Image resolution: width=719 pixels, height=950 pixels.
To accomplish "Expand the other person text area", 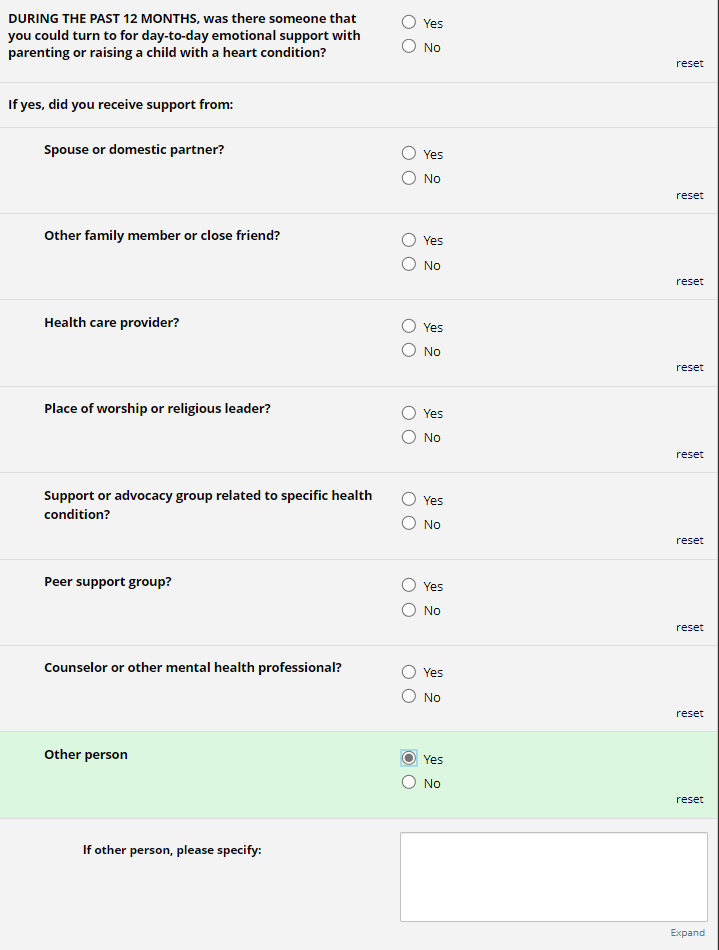I will click(x=687, y=933).
